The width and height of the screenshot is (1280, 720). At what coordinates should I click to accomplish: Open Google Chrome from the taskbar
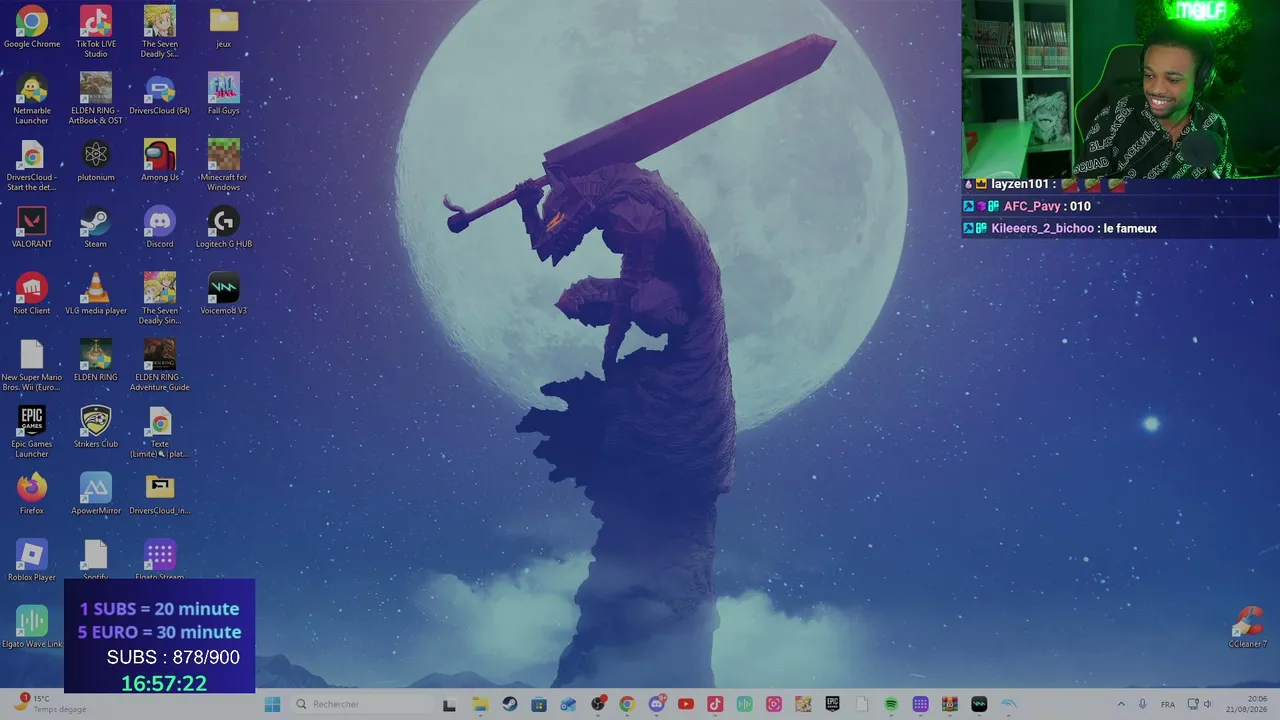(627, 704)
